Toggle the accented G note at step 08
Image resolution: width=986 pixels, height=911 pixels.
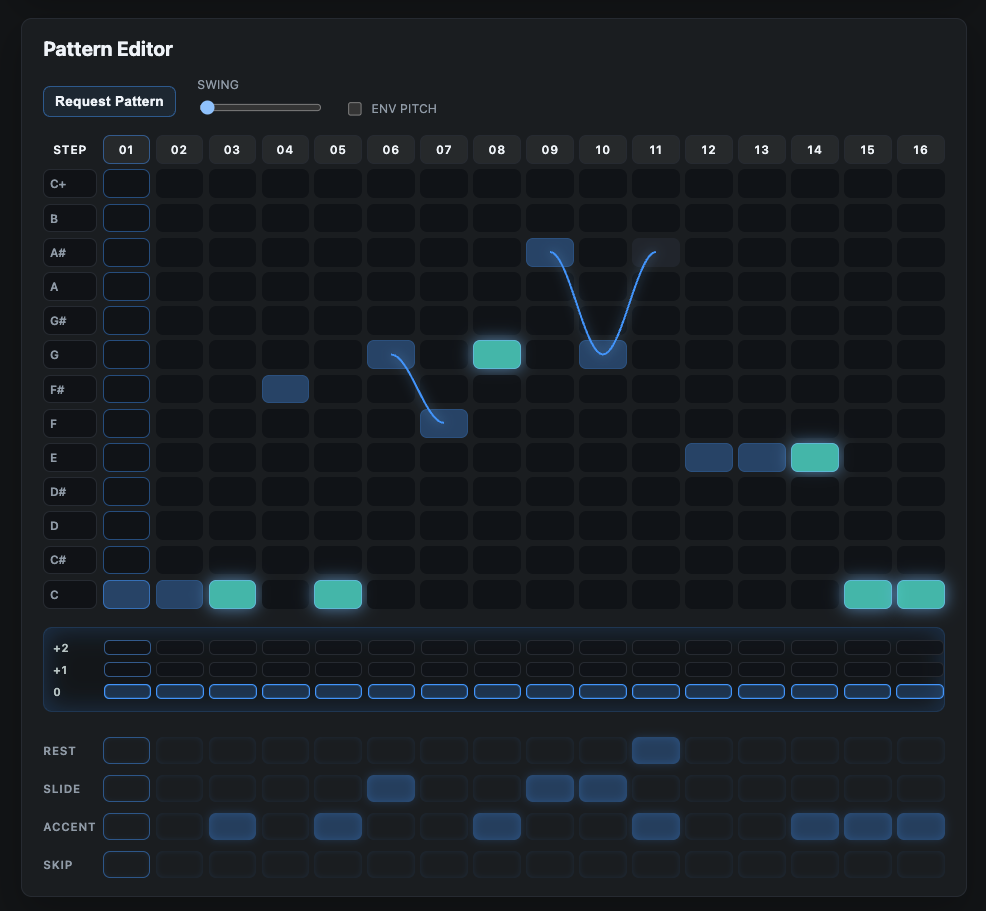pyautogui.click(x=497, y=355)
